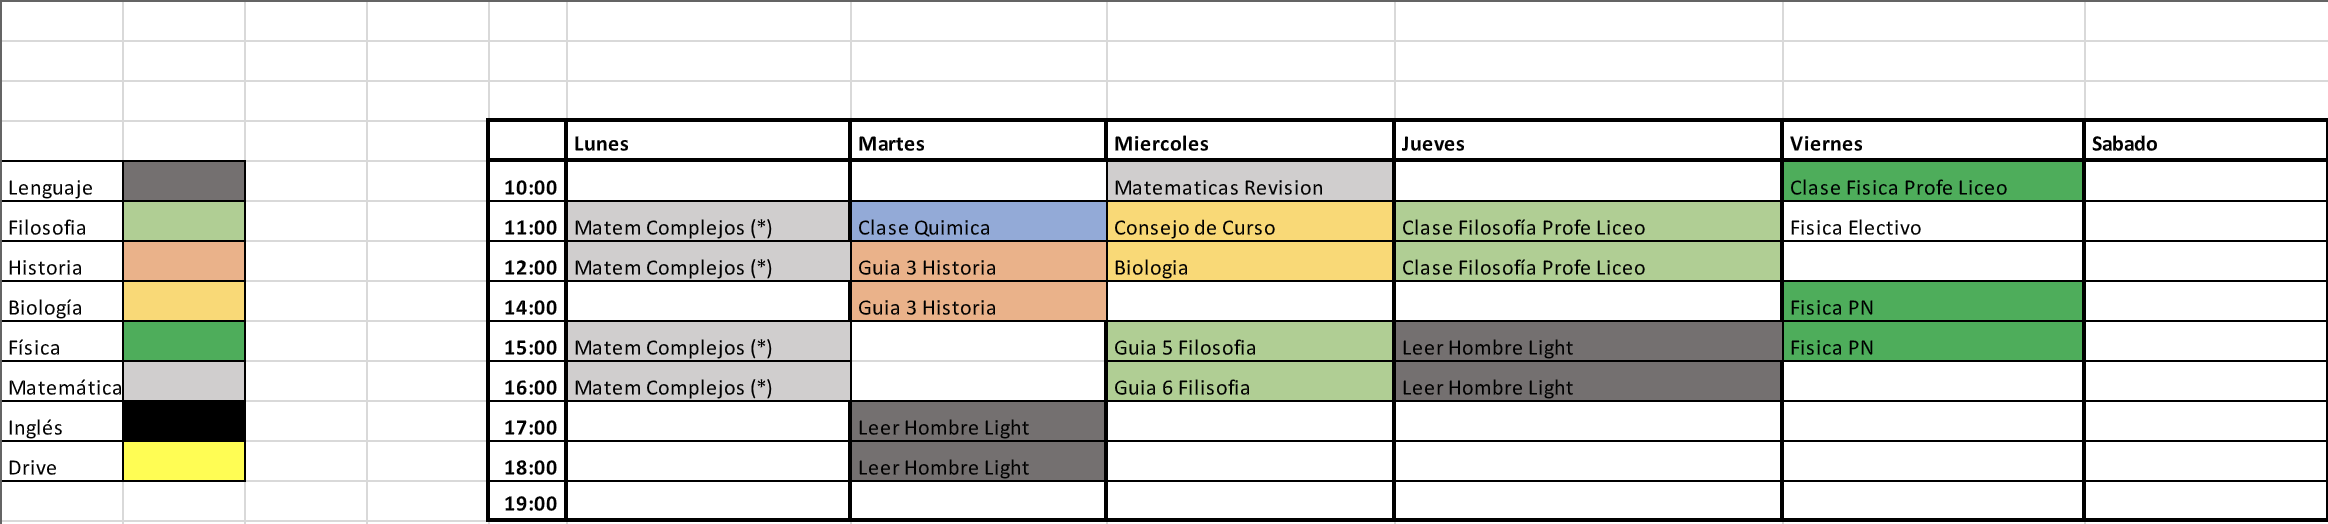This screenshot has width=2328, height=524.
Task: Select the Jueves header cell
Action: 1587,141
